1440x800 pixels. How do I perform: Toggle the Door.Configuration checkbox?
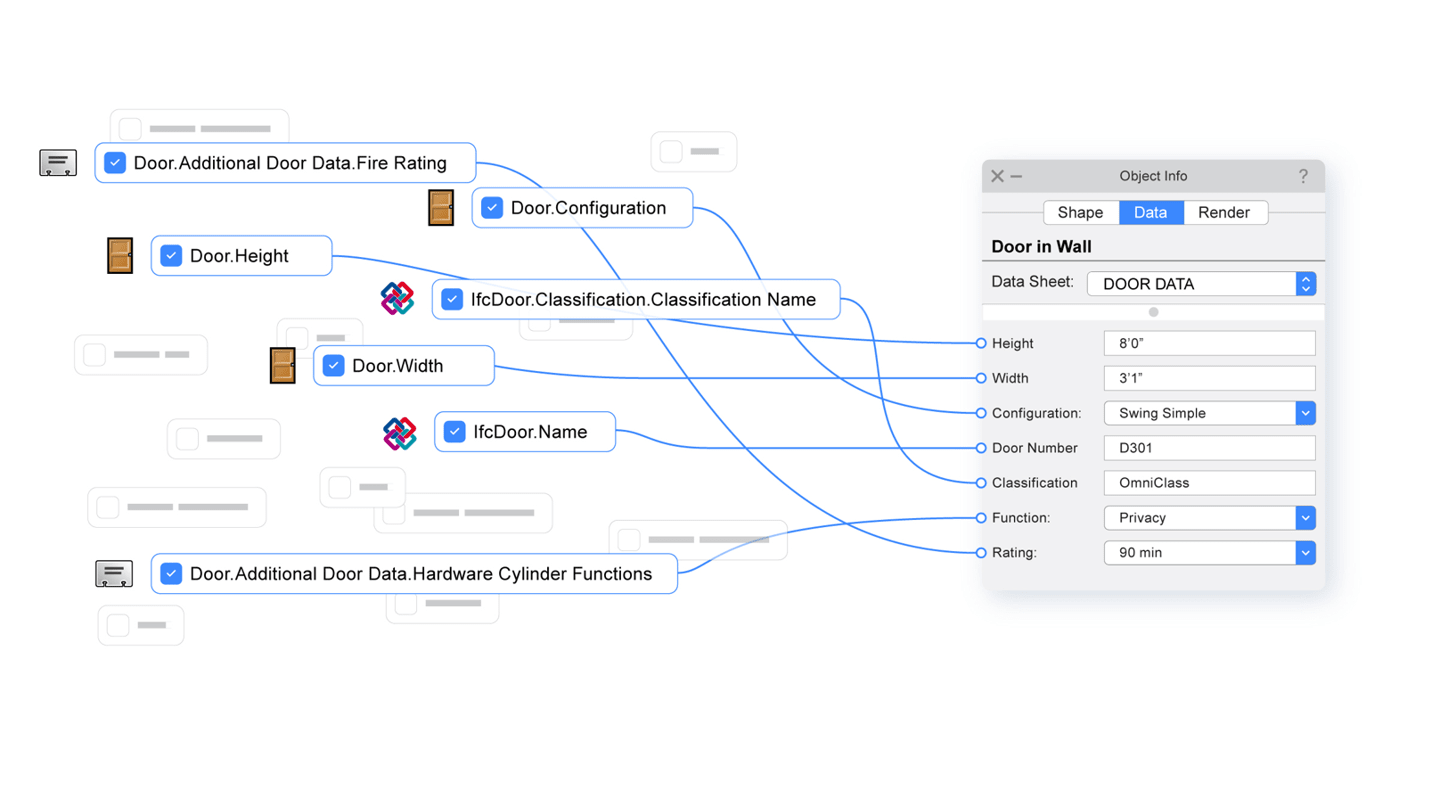(492, 208)
